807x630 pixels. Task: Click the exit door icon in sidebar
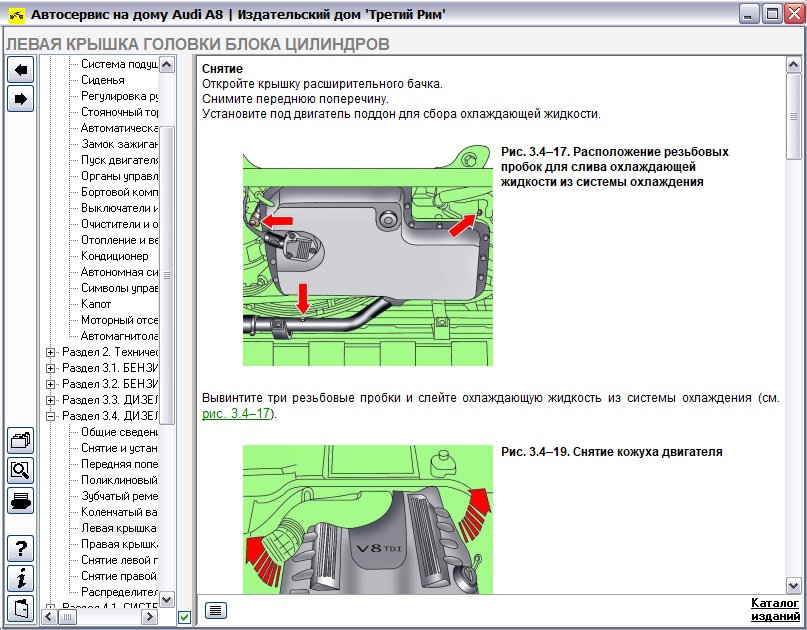[21, 608]
